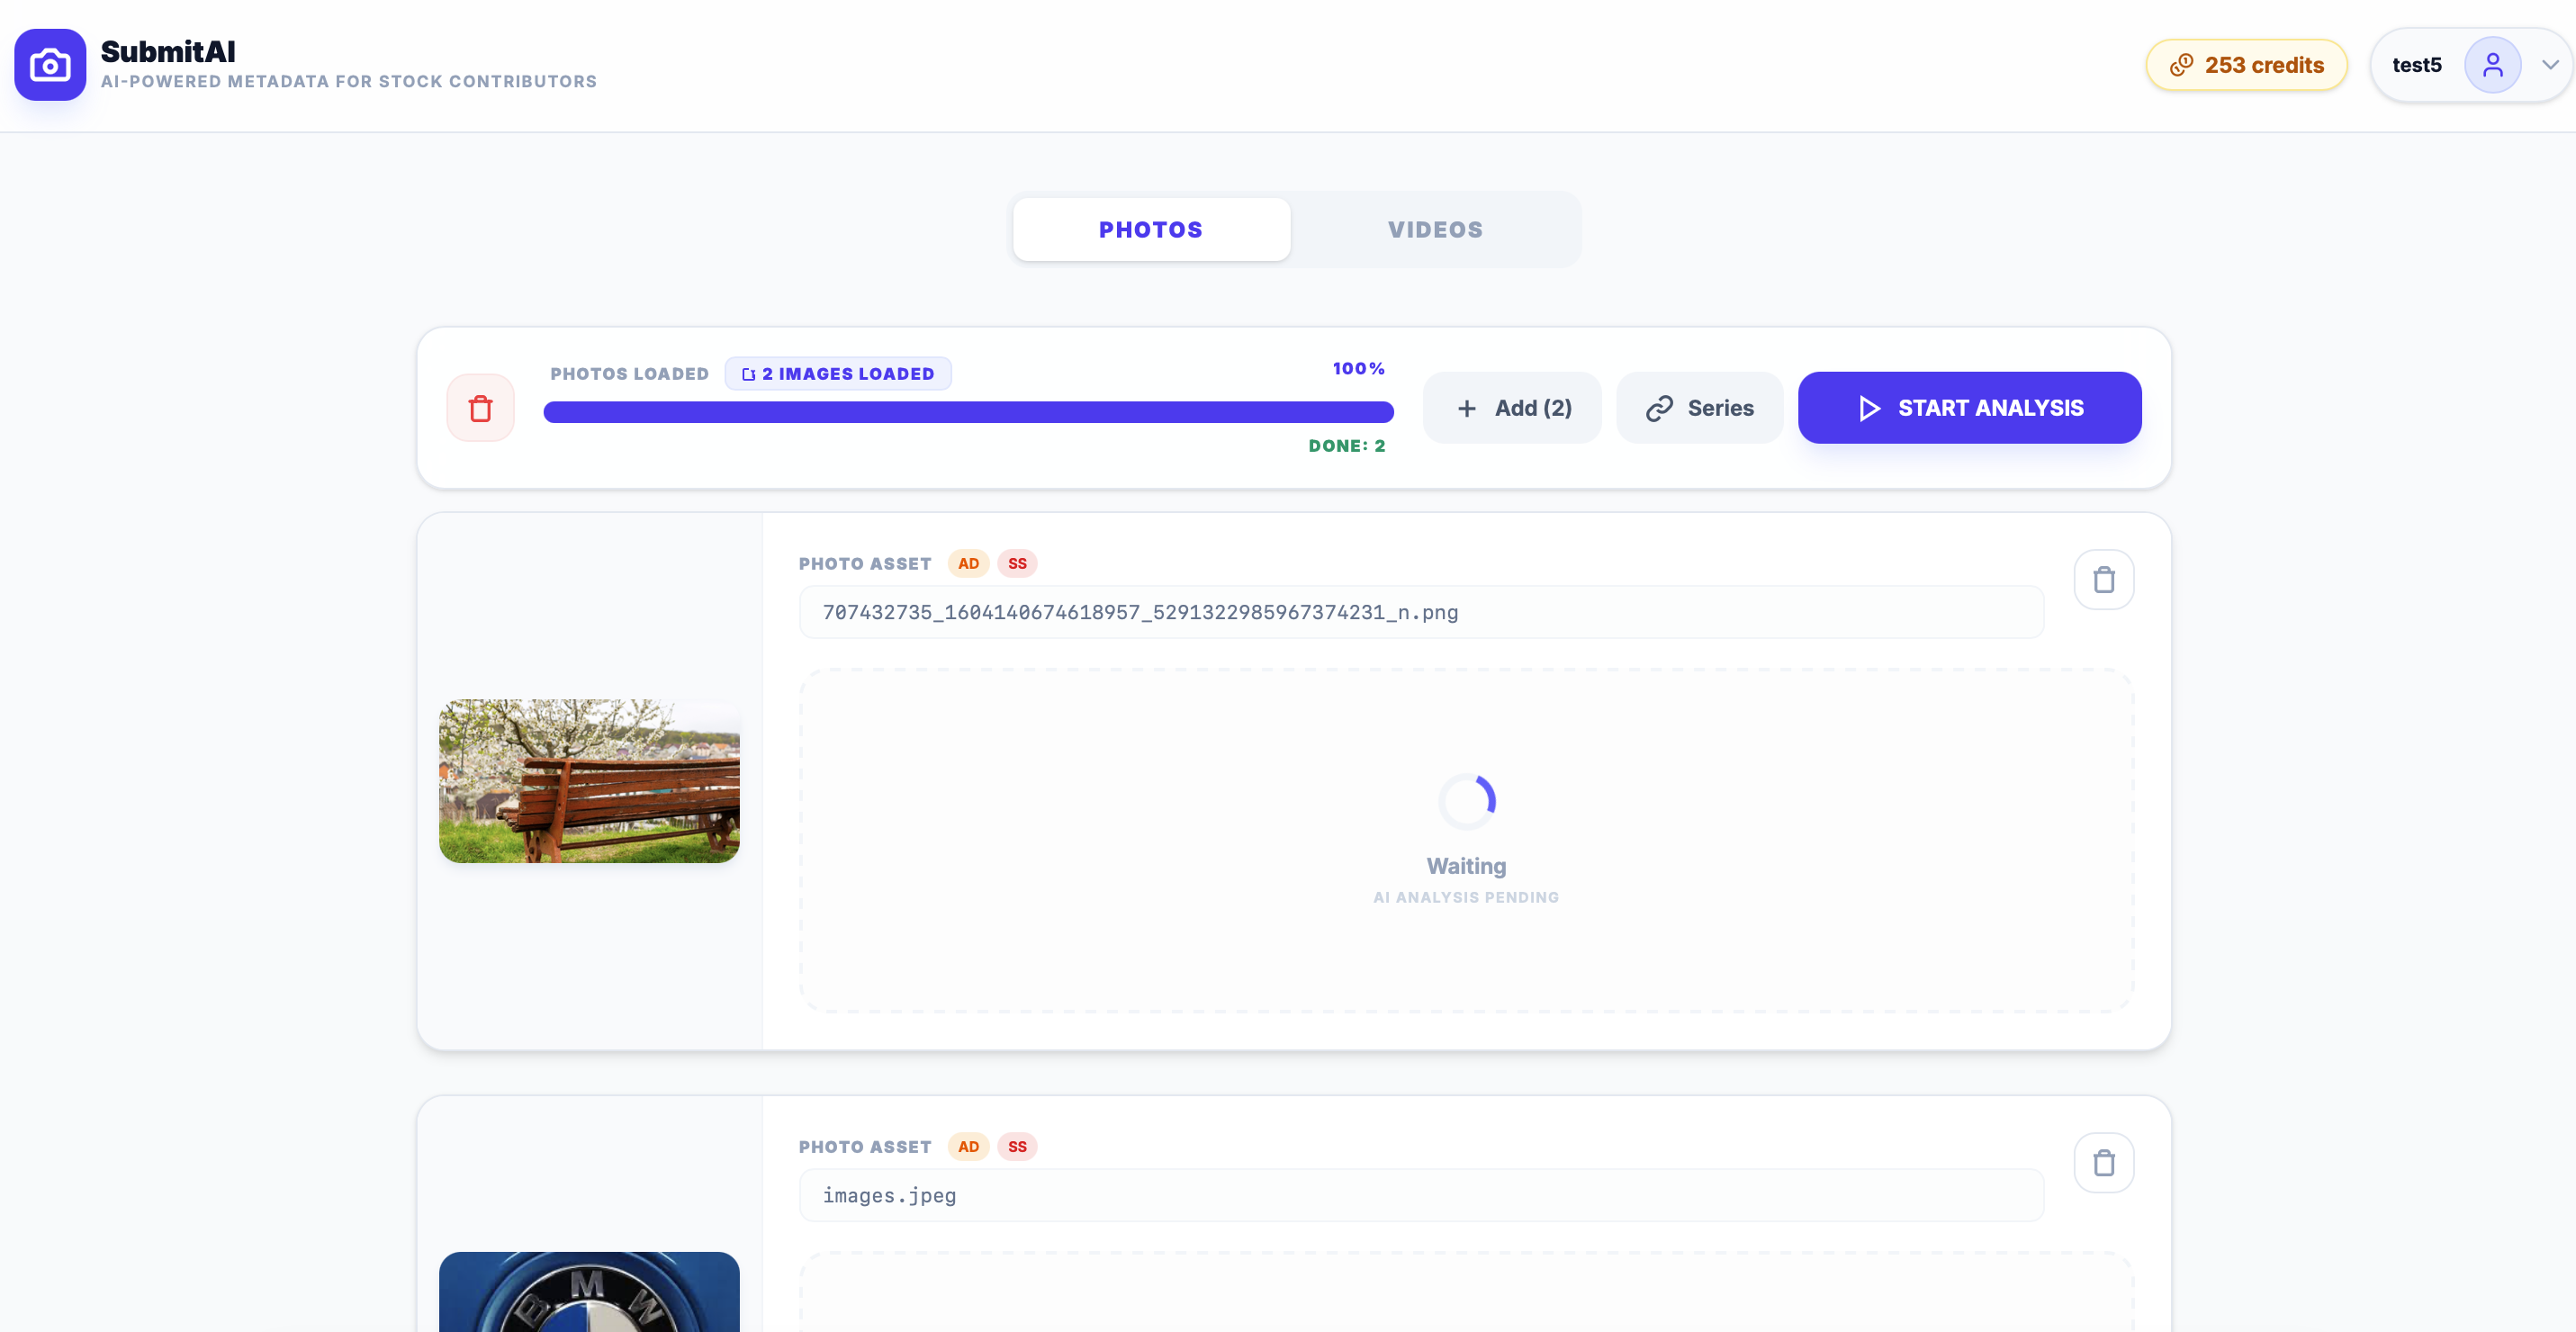Viewport: 2576px width, 1332px height.
Task: Remove the bench photo with its trash icon
Action: pyautogui.click(x=2104, y=579)
